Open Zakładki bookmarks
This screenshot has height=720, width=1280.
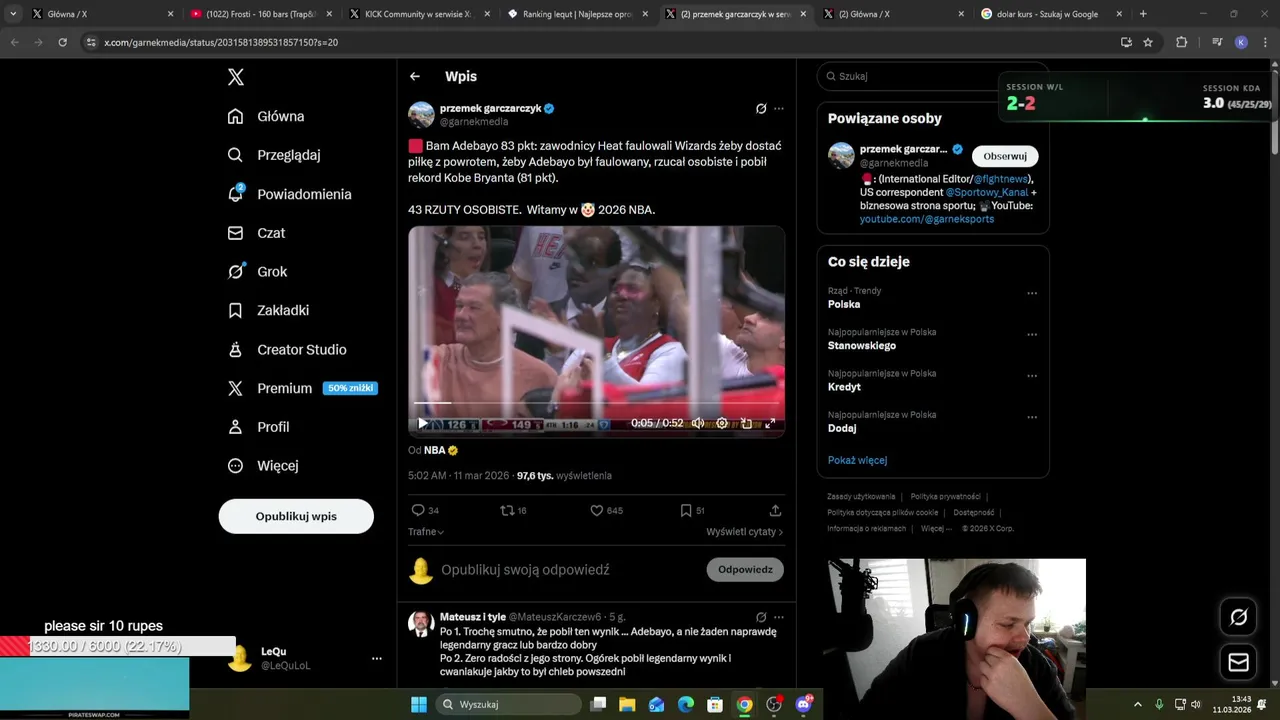pyautogui.click(x=268, y=310)
